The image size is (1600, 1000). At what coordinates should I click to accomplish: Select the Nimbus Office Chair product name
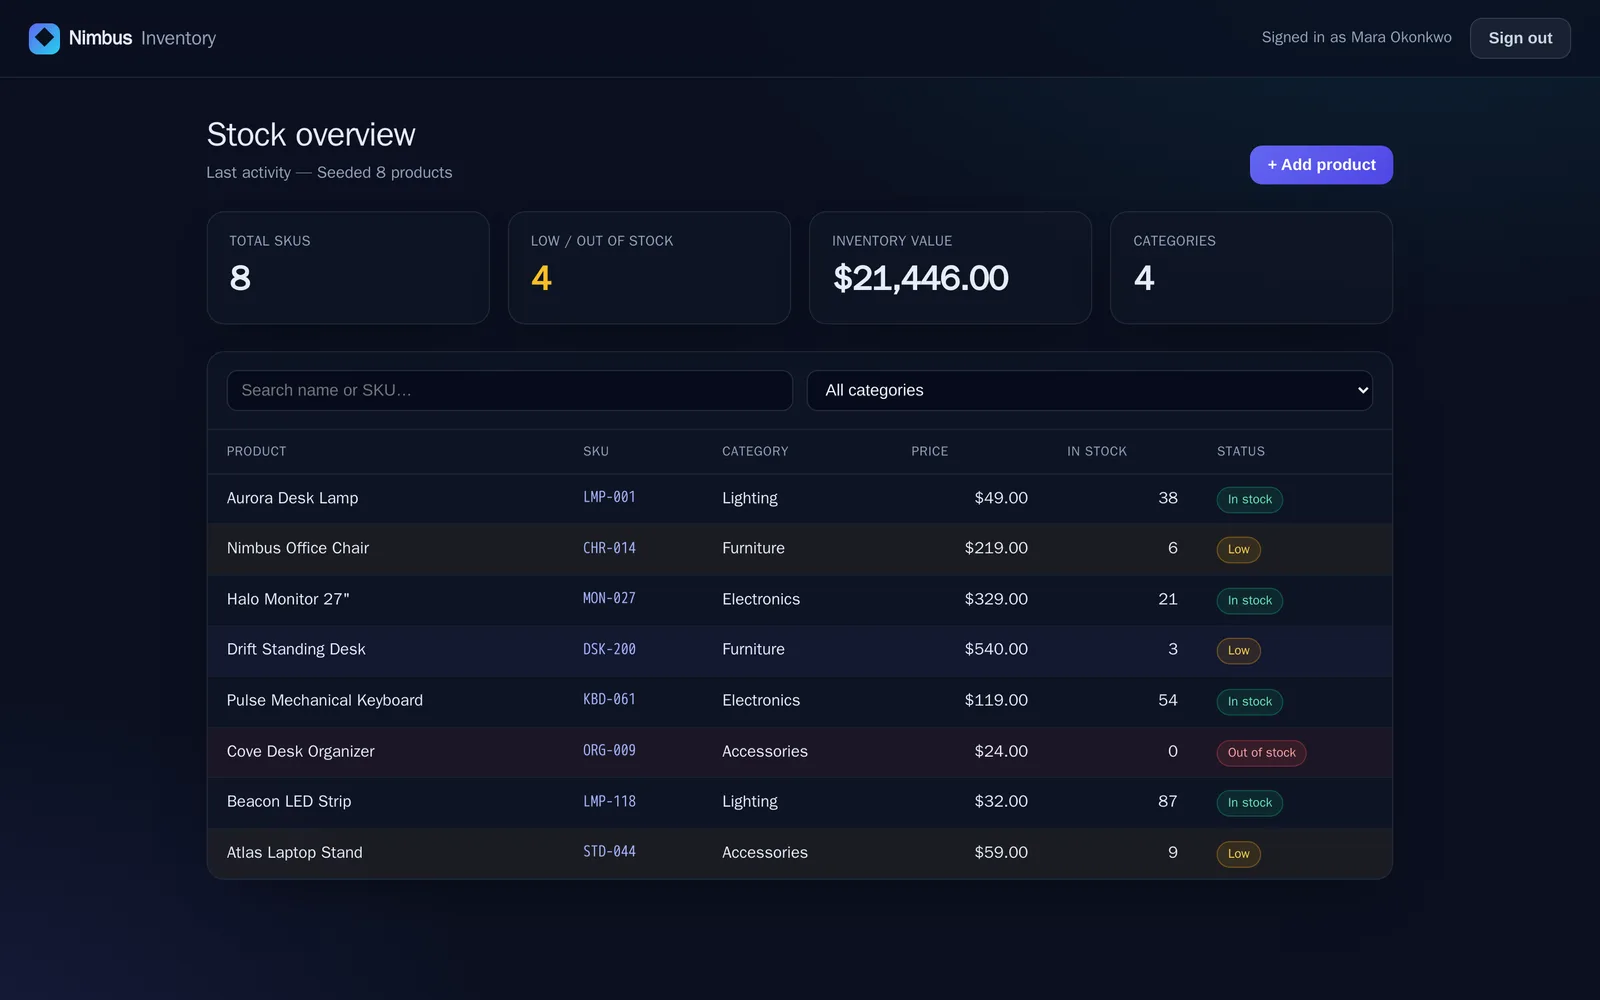(298, 548)
